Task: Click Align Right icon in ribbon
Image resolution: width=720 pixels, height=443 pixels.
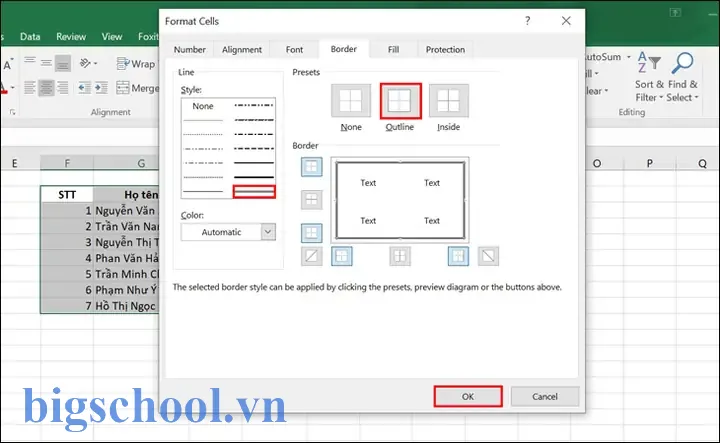Action: pyautogui.click(x=63, y=87)
